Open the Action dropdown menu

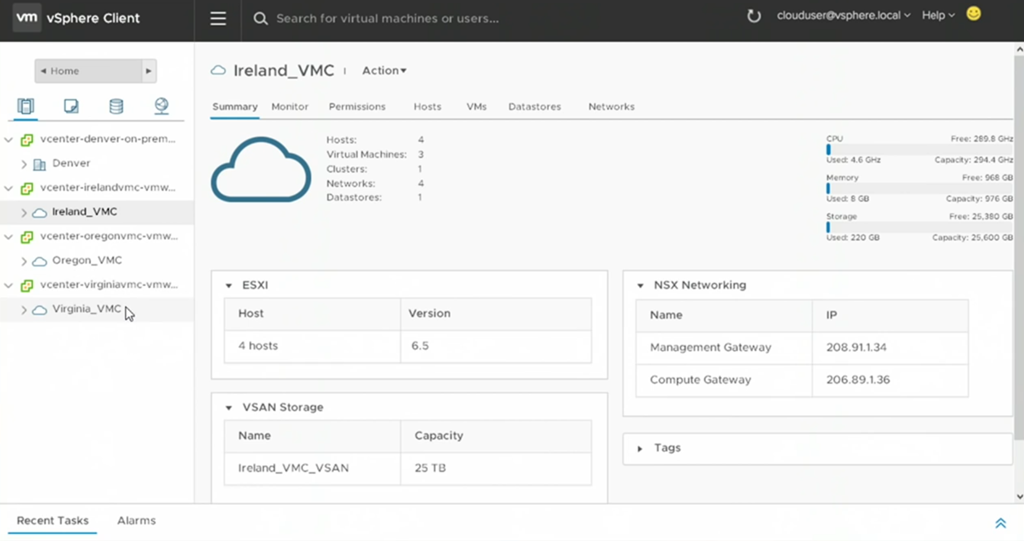tap(384, 71)
